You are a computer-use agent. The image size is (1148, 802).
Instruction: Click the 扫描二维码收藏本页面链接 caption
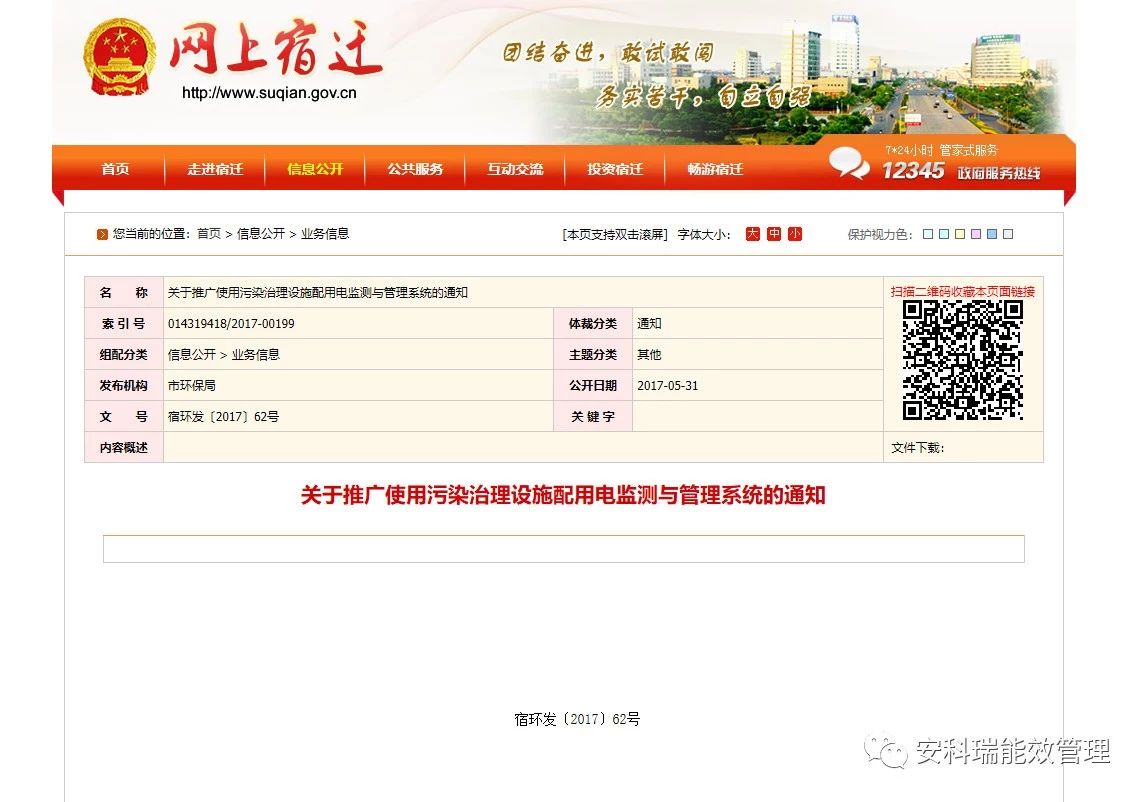(x=963, y=292)
